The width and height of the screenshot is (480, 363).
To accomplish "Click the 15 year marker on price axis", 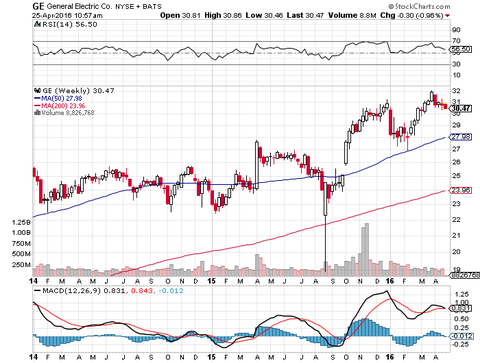I will point(211,281).
